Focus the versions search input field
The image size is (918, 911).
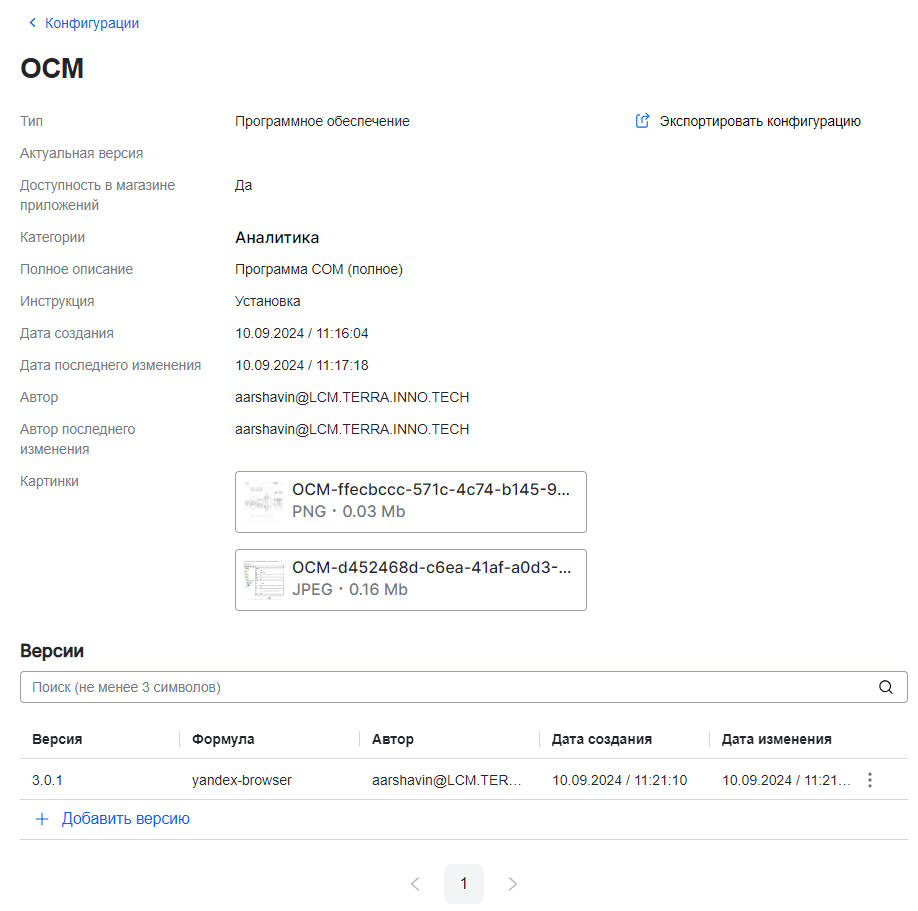[x=440, y=687]
